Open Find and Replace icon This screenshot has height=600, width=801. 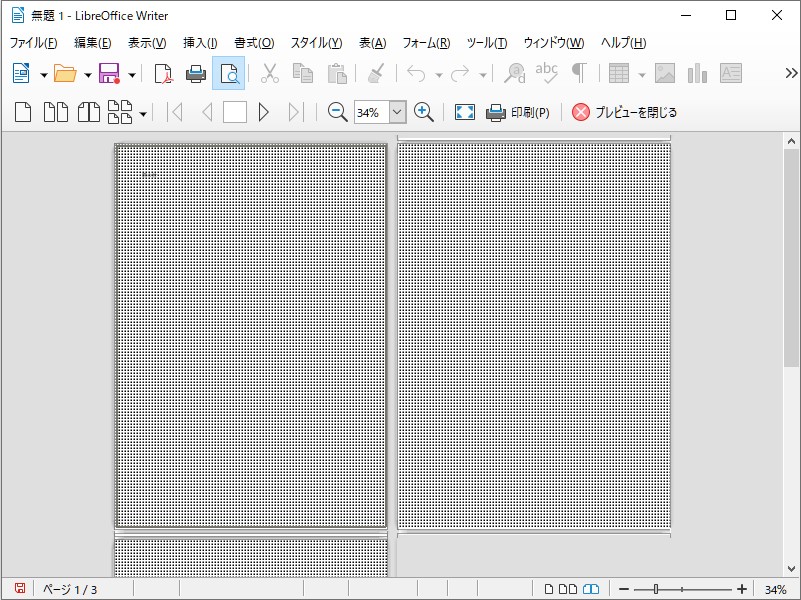514,74
